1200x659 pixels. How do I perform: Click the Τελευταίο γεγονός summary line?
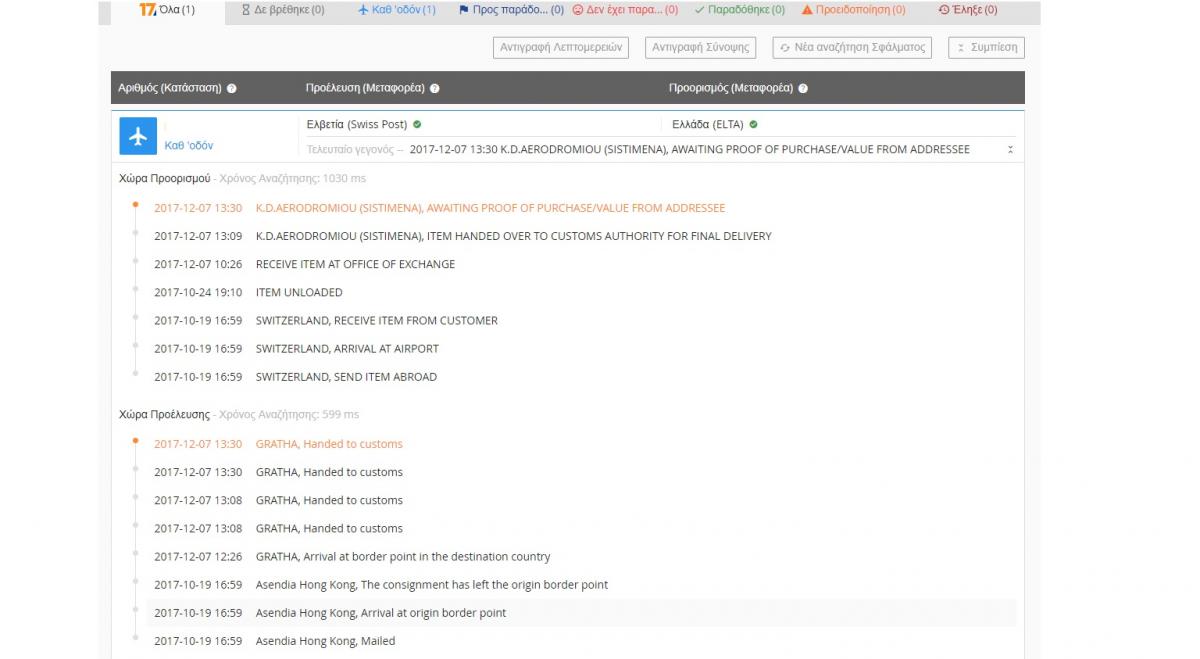(x=638, y=150)
